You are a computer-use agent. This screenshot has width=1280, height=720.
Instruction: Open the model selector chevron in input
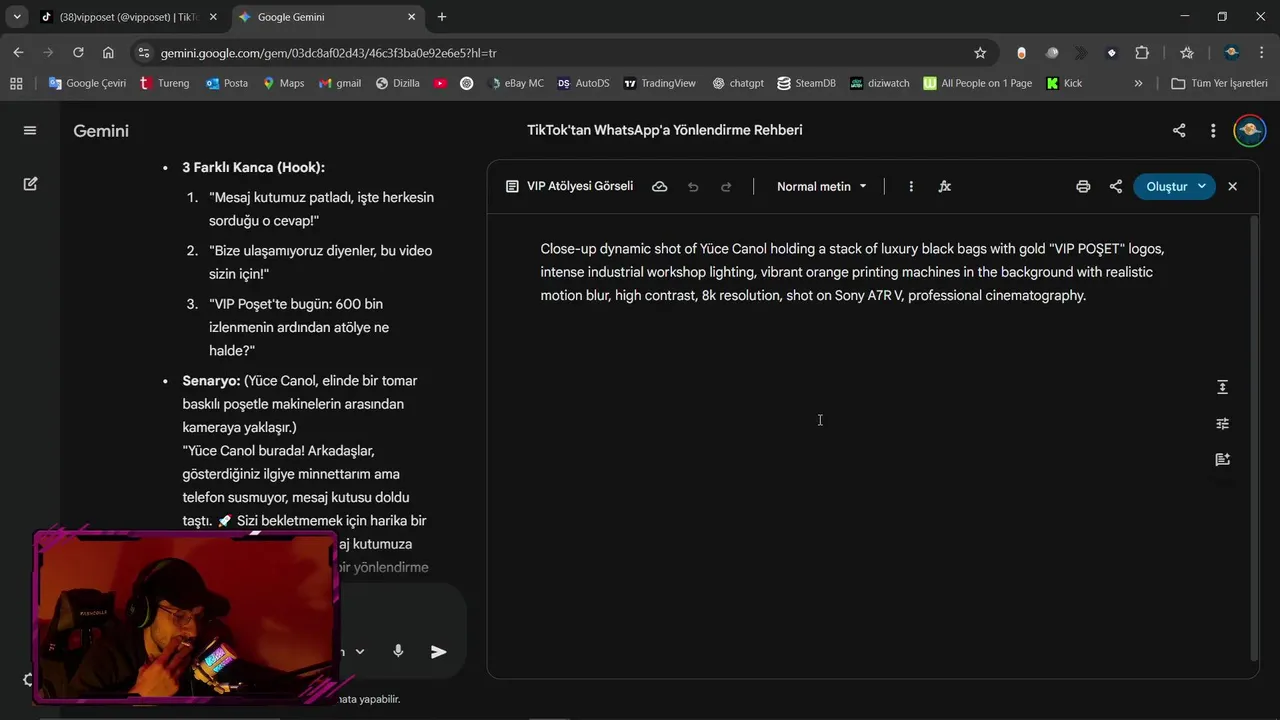tap(360, 651)
